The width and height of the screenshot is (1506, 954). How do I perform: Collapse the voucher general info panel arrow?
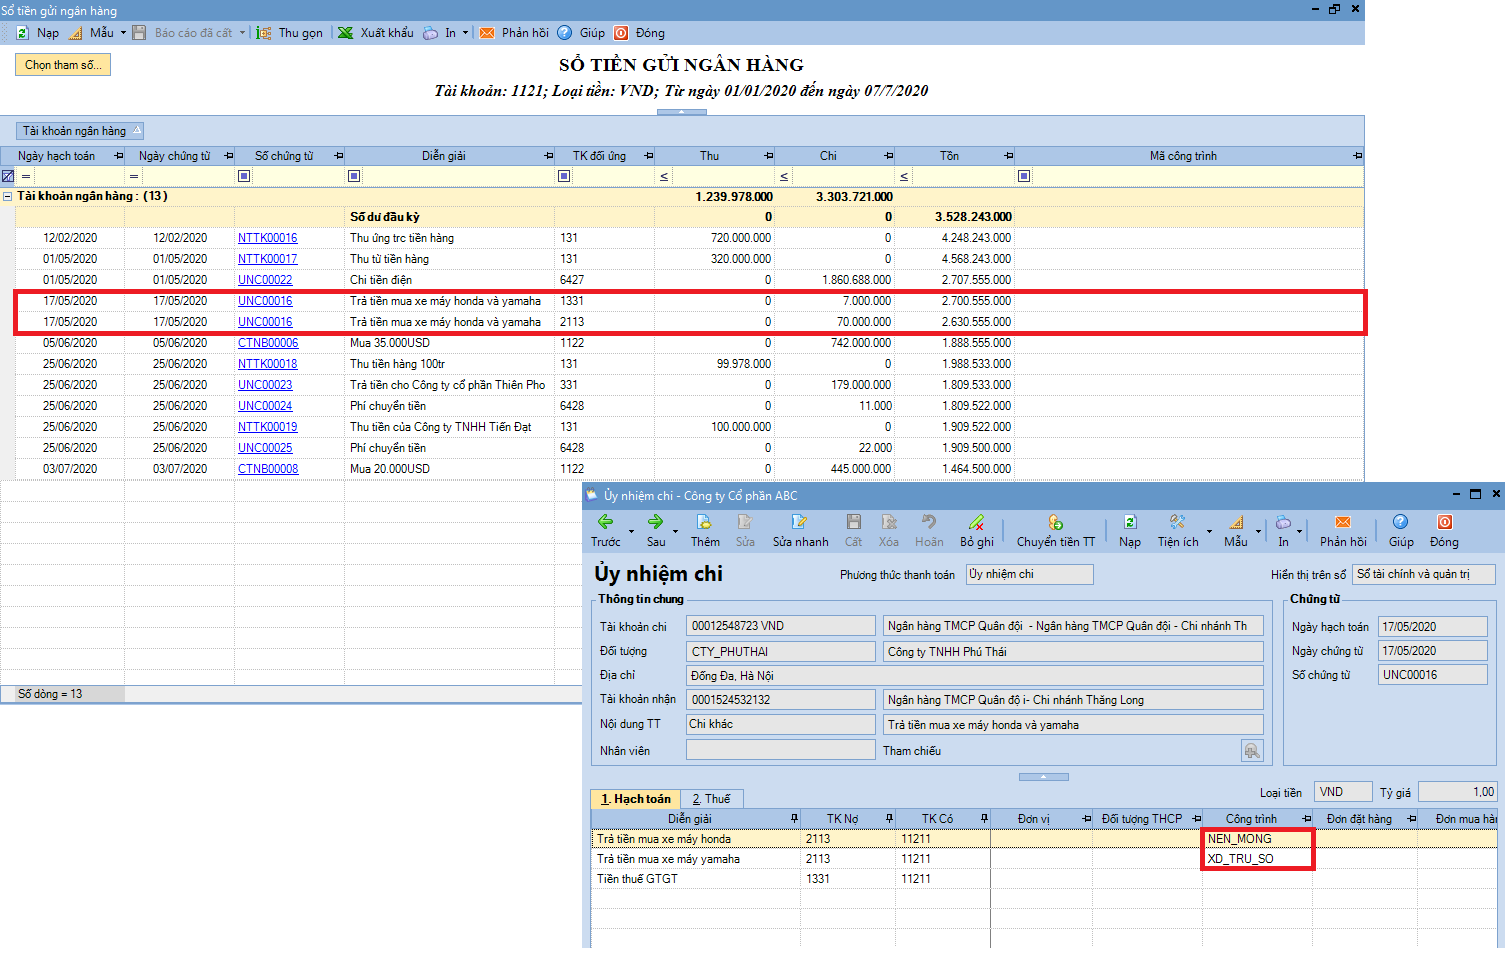point(1043,777)
